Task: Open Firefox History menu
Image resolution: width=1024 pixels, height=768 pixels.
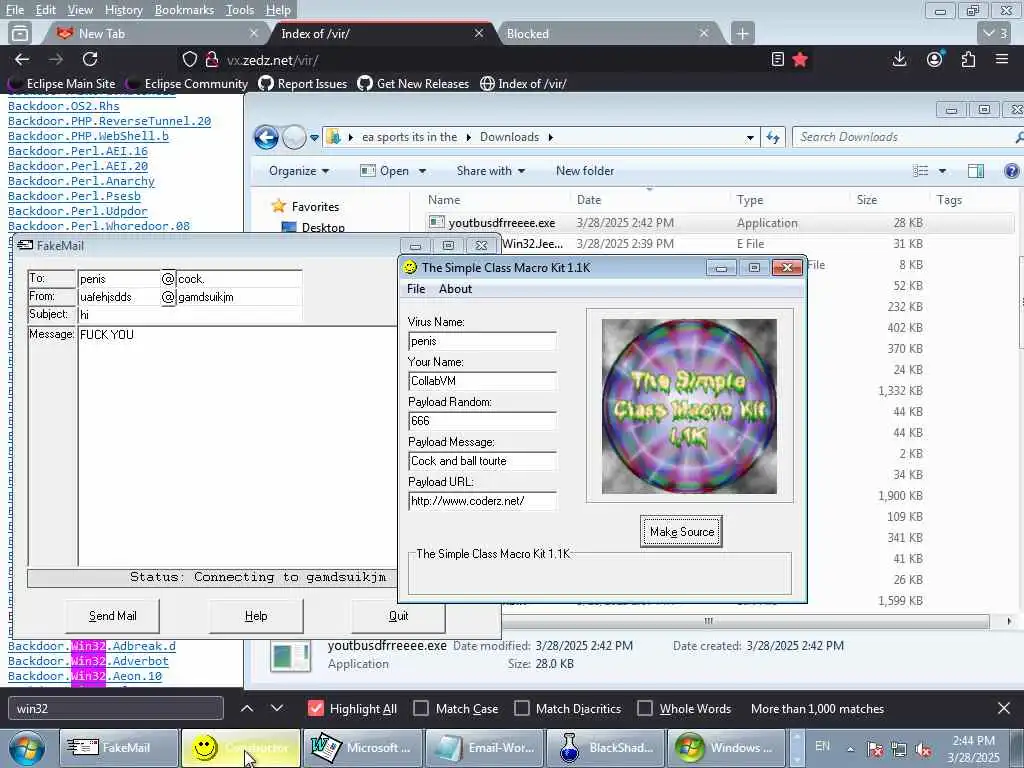Action: [123, 10]
